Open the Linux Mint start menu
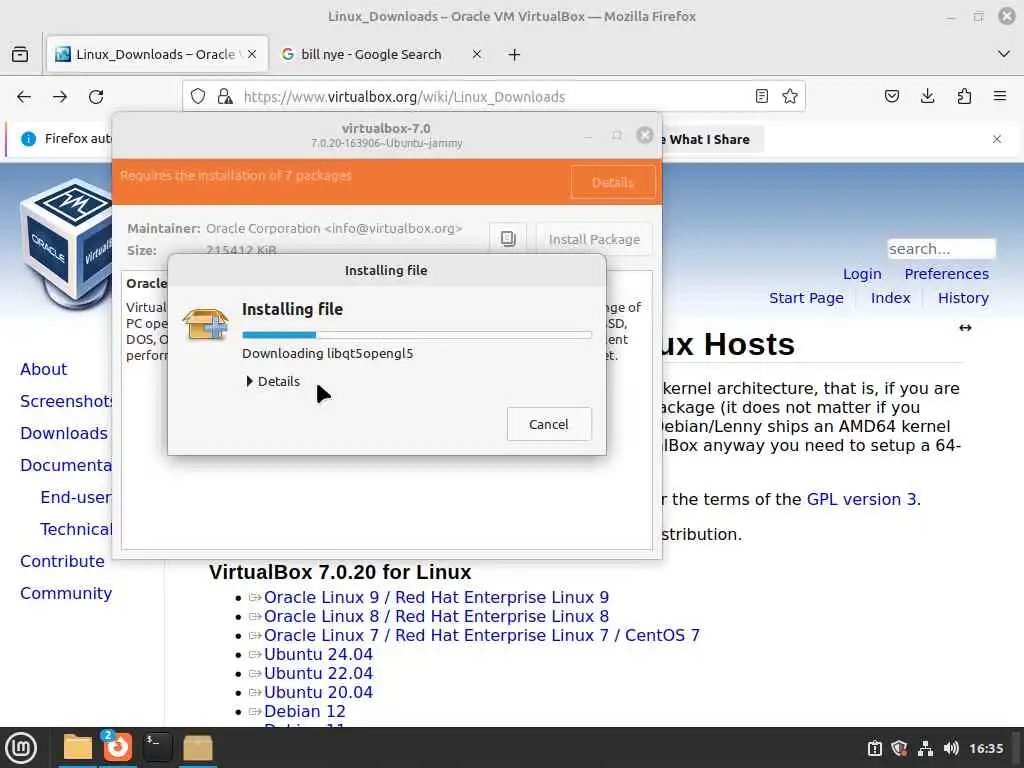Image resolution: width=1024 pixels, height=768 pixels. click(x=21, y=748)
